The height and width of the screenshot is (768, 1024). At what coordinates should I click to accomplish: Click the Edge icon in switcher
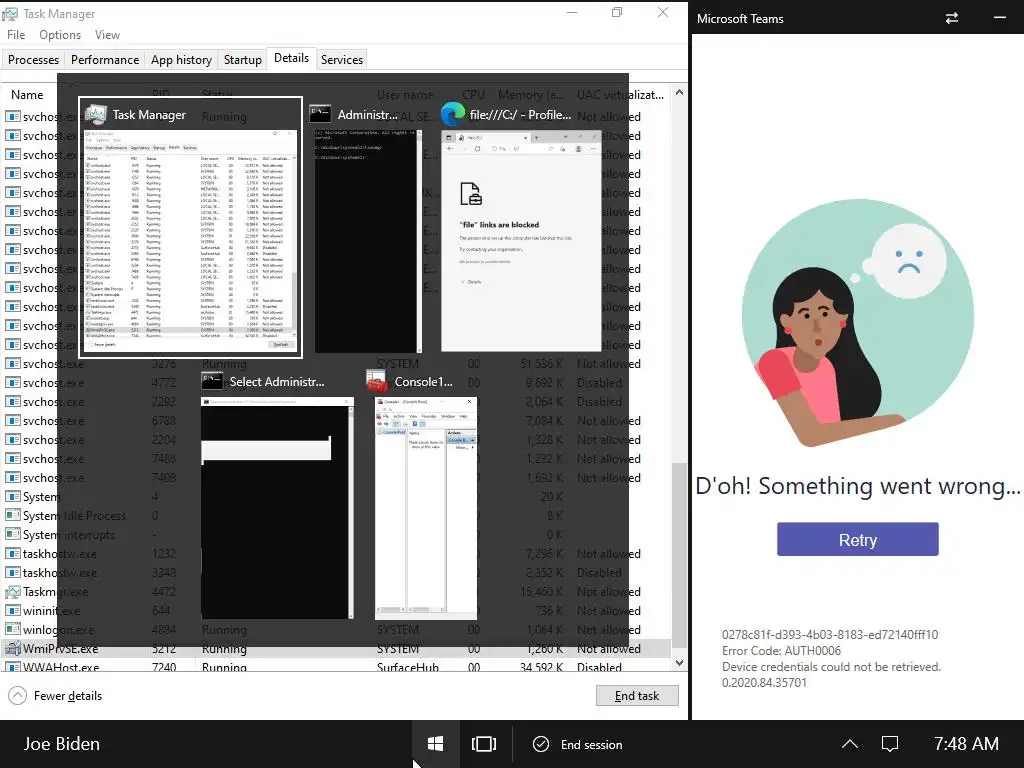[x=453, y=115]
